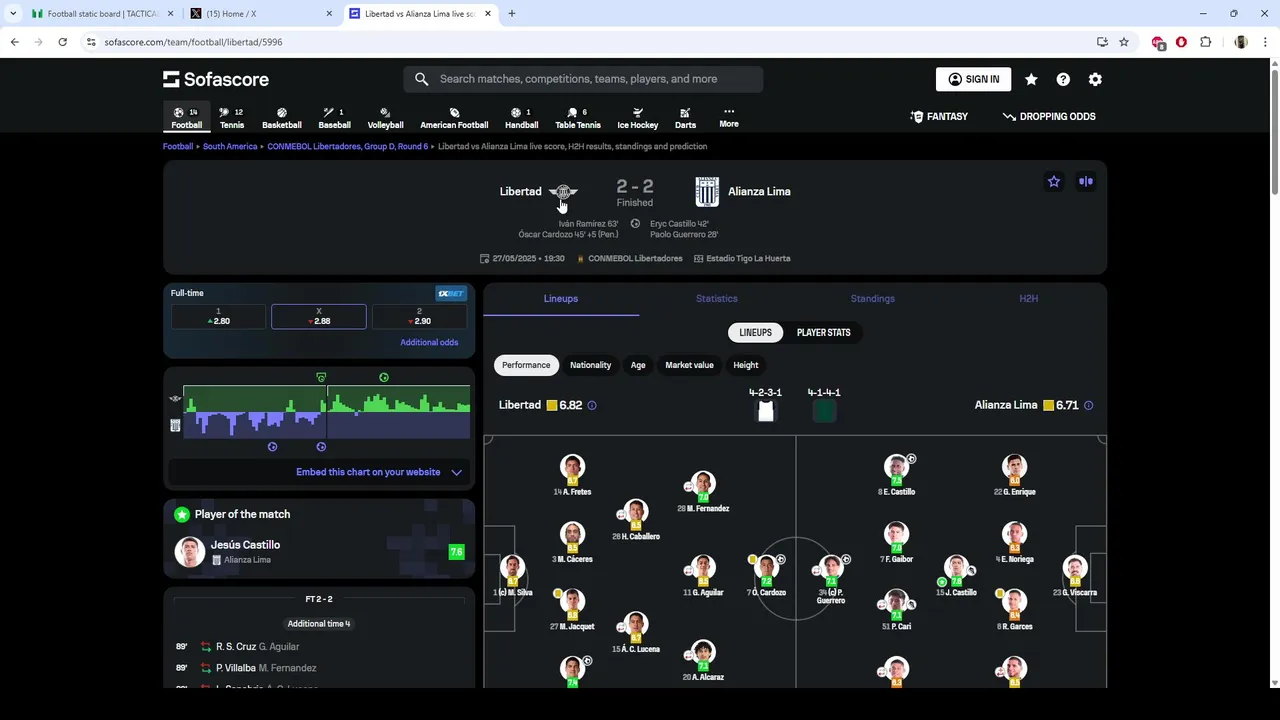Switch to the H2H tab
The height and width of the screenshot is (720, 1280).
(x=1029, y=298)
